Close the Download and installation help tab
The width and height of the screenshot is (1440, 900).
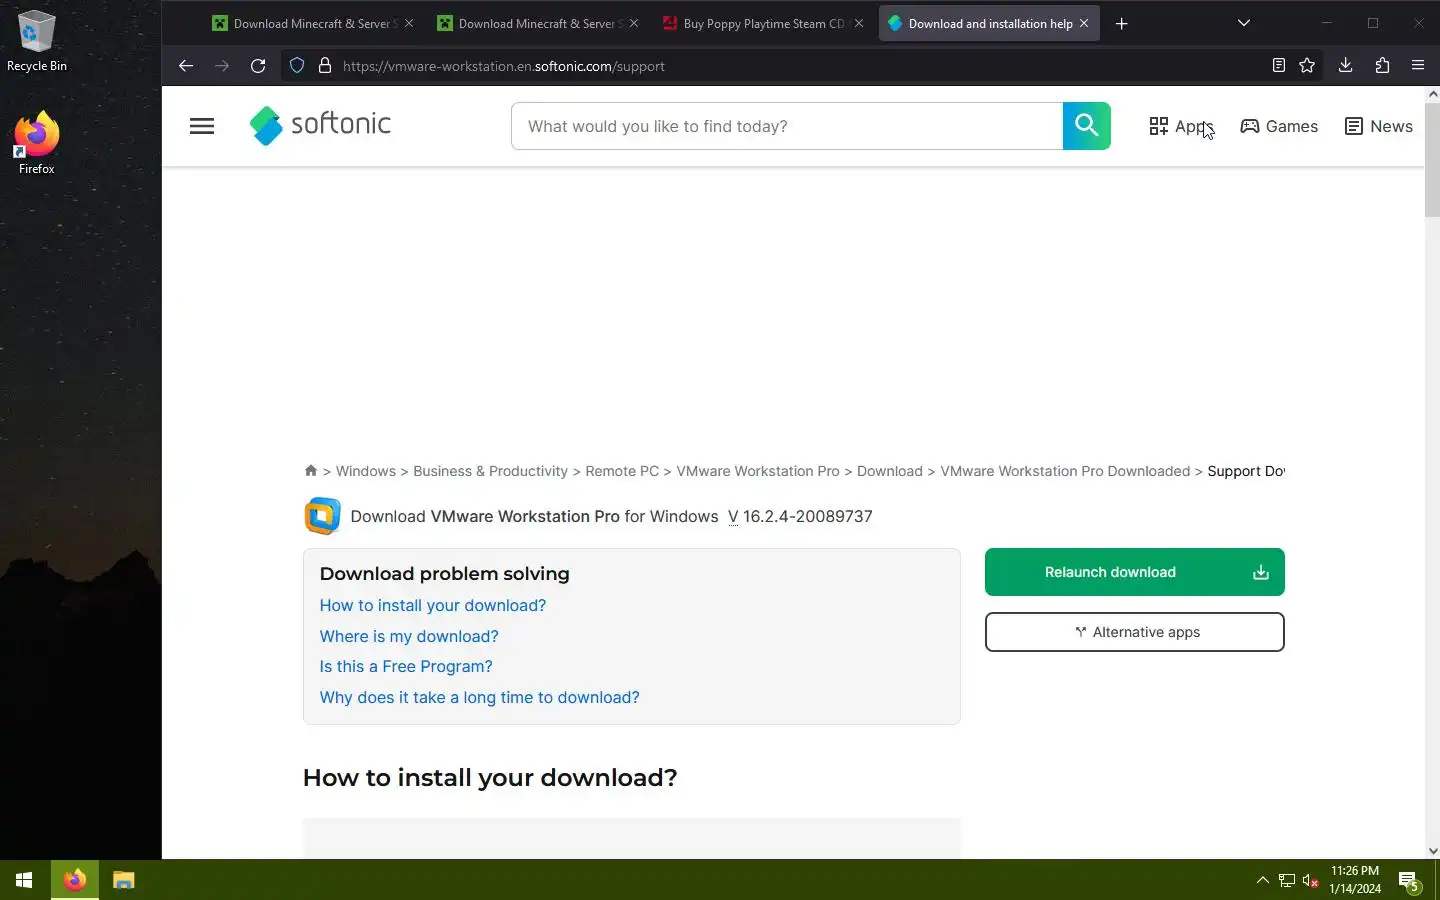pyautogui.click(x=1084, y=23)
